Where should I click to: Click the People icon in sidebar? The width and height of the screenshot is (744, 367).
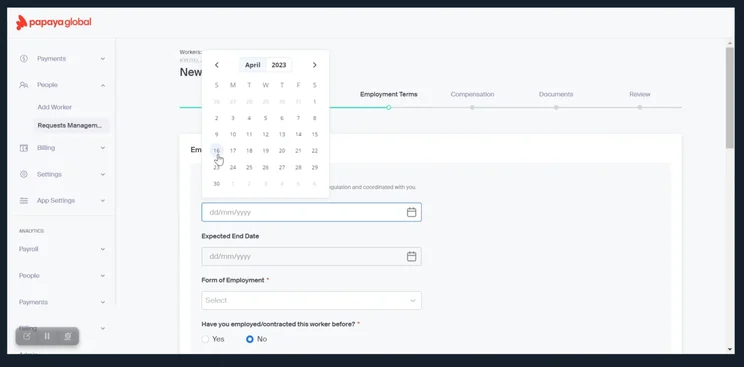click(x=24, y=85)
